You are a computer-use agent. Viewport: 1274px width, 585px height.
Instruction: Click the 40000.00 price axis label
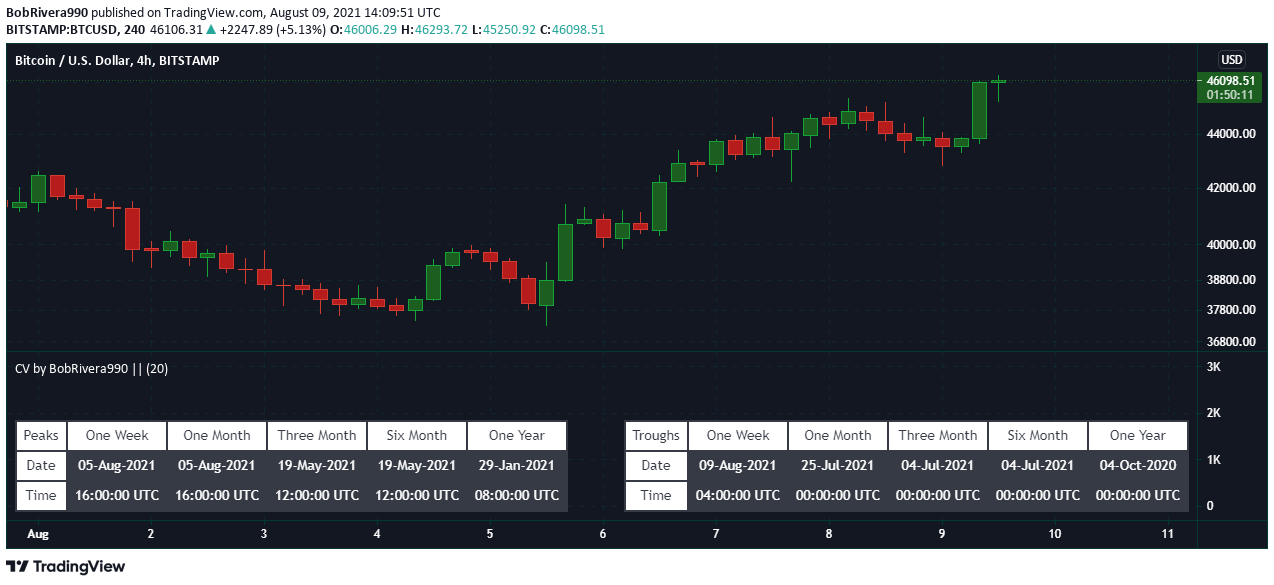tap(1231, 245)
